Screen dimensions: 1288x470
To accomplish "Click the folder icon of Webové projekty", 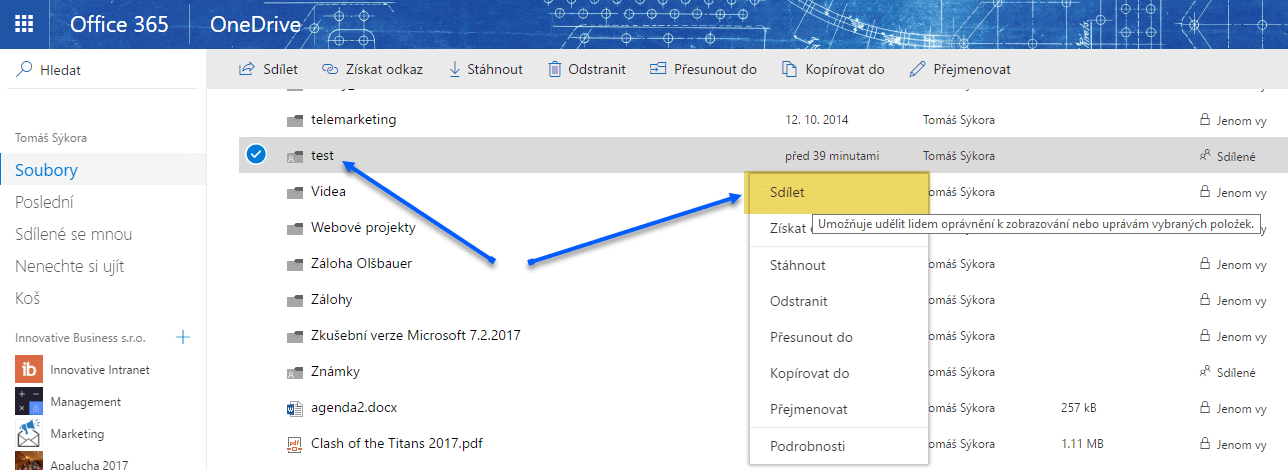I will 294,228.
